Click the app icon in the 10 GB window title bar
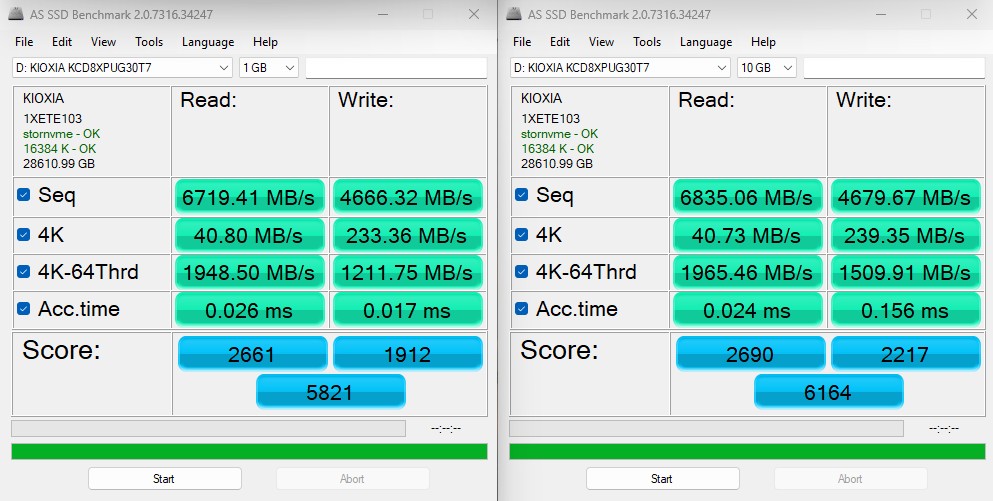993x501 pixels. point(514,14)
